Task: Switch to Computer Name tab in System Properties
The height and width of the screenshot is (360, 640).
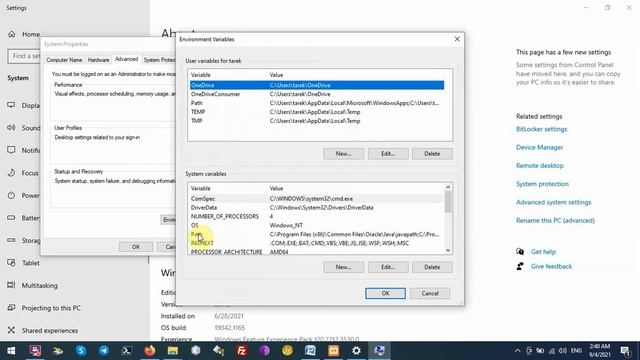Action: (64, 60)
